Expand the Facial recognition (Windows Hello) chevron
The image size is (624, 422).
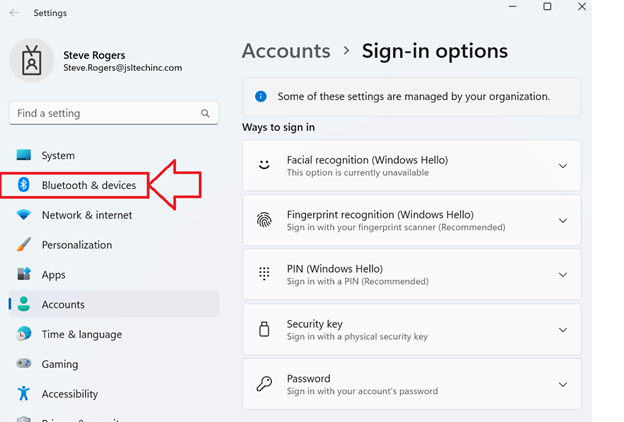pos(562,166)
